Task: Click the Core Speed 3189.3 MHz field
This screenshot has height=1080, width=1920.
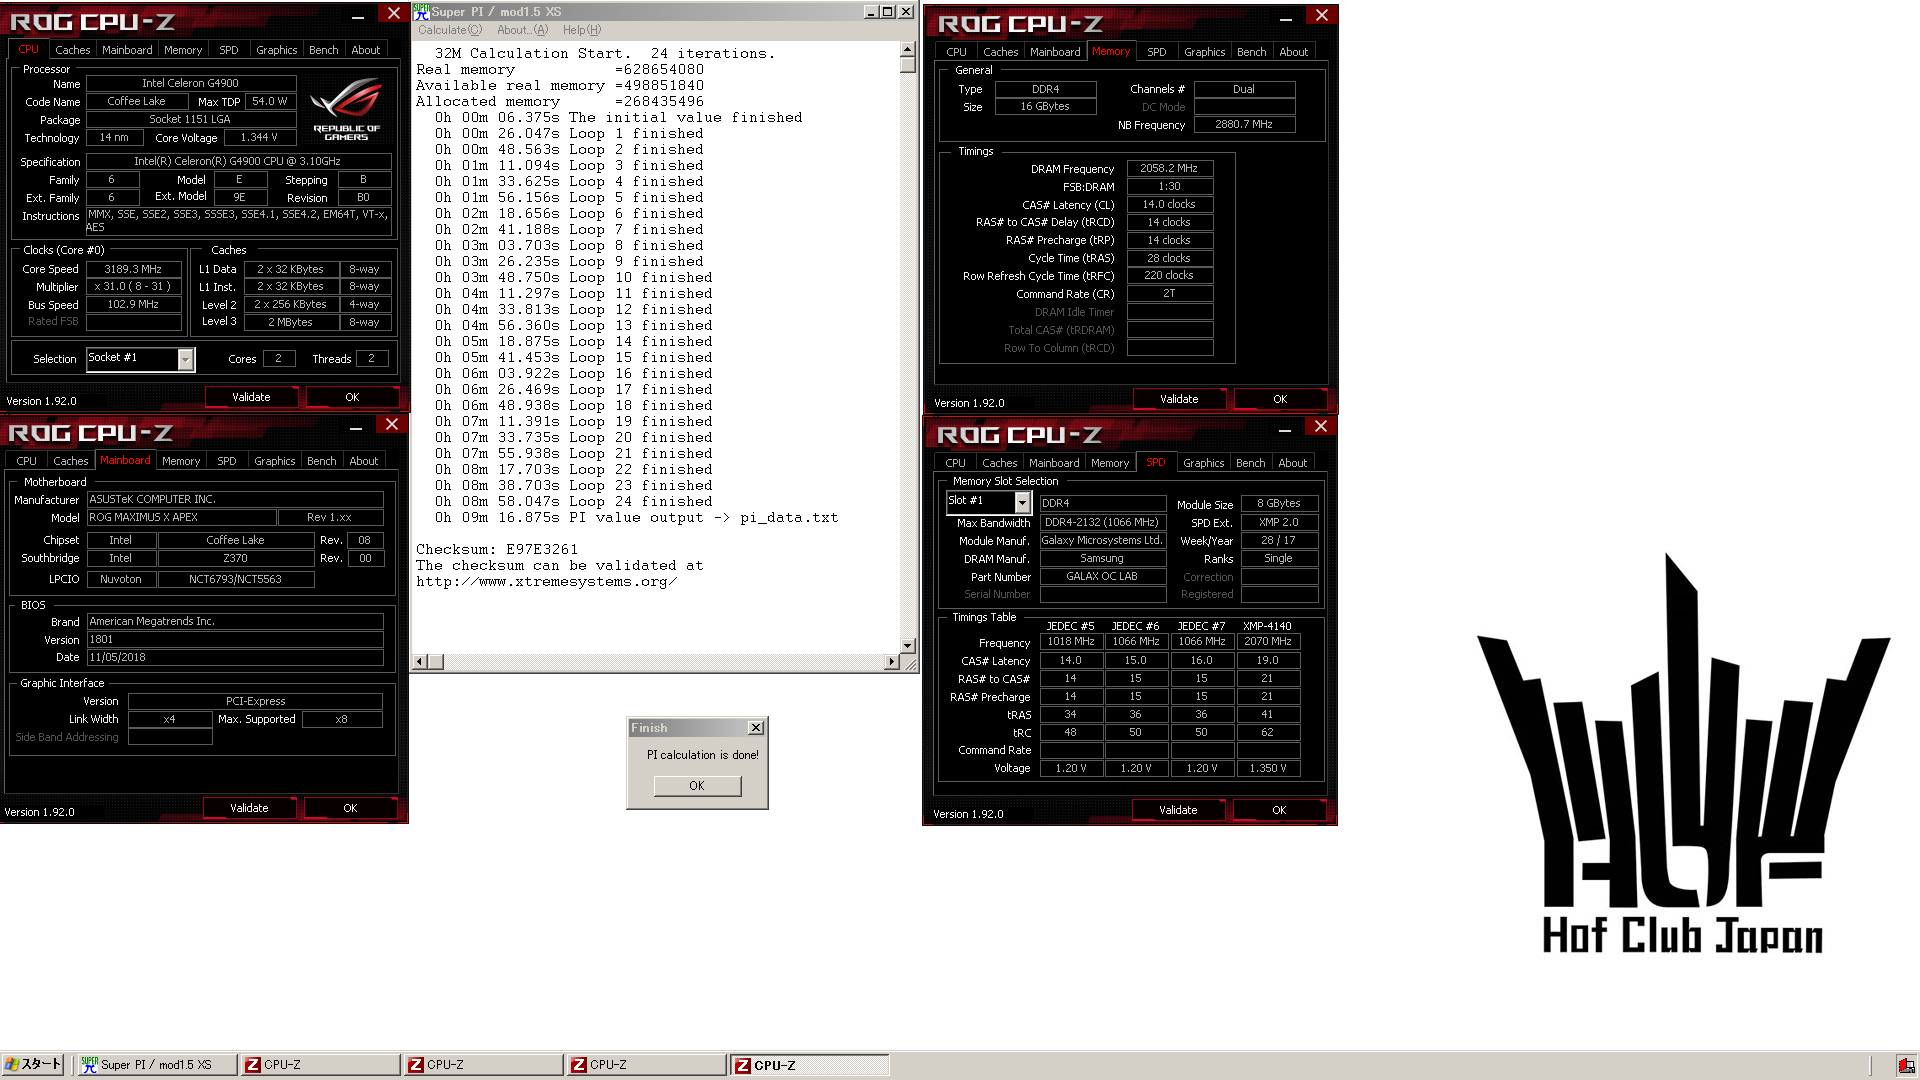Action: 134,269
